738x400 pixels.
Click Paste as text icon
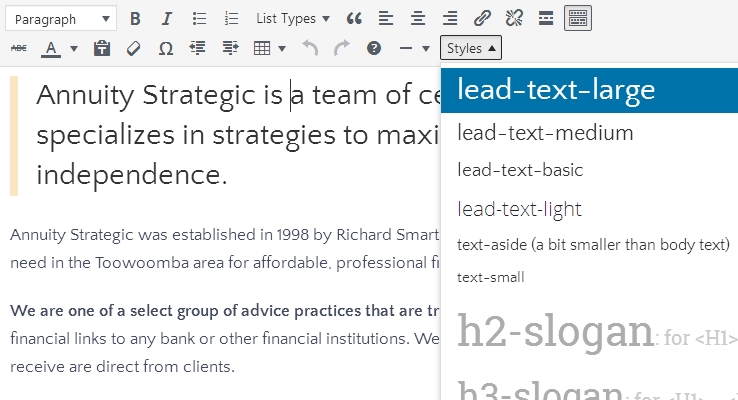(102, 48)
